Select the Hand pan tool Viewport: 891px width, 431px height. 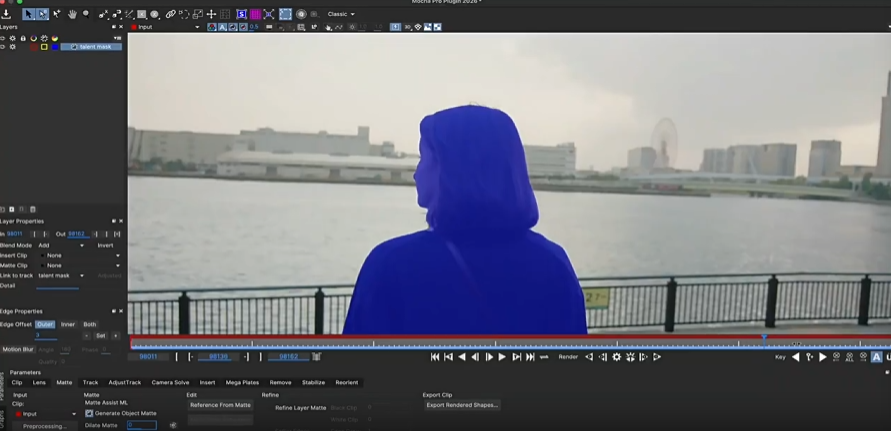72,14
